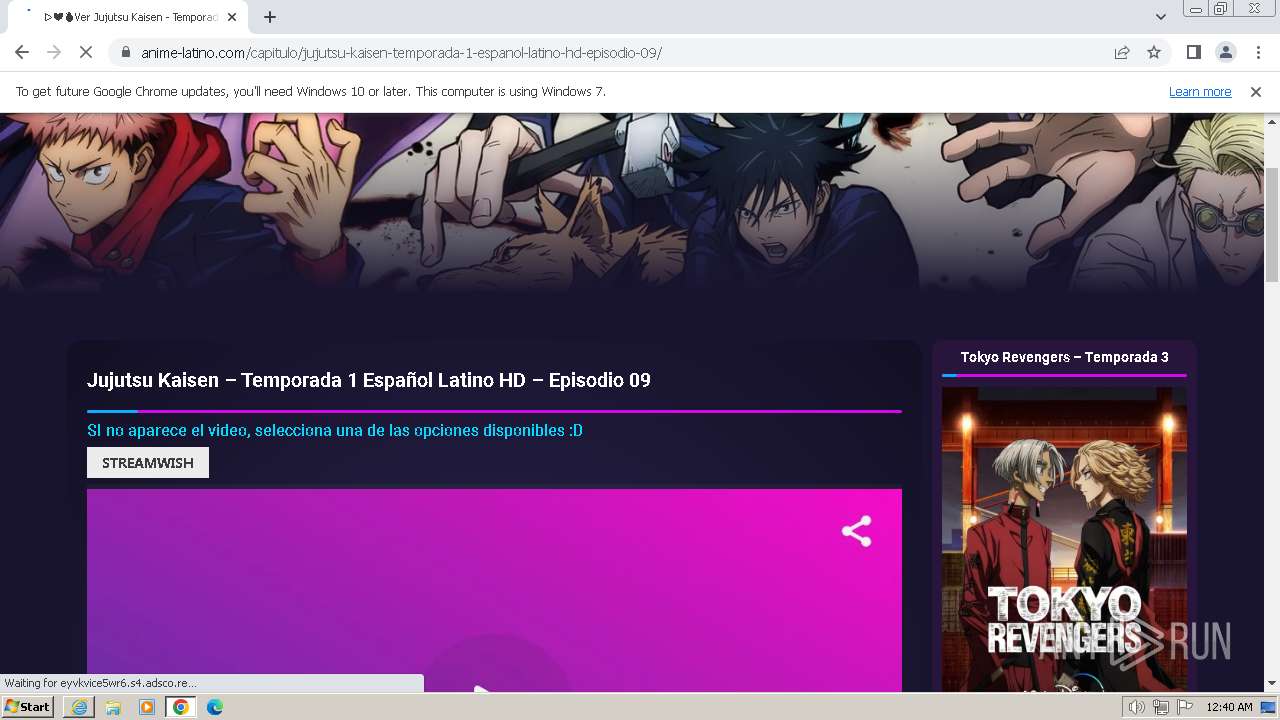Open the Windows Start menu

(28, 707)
